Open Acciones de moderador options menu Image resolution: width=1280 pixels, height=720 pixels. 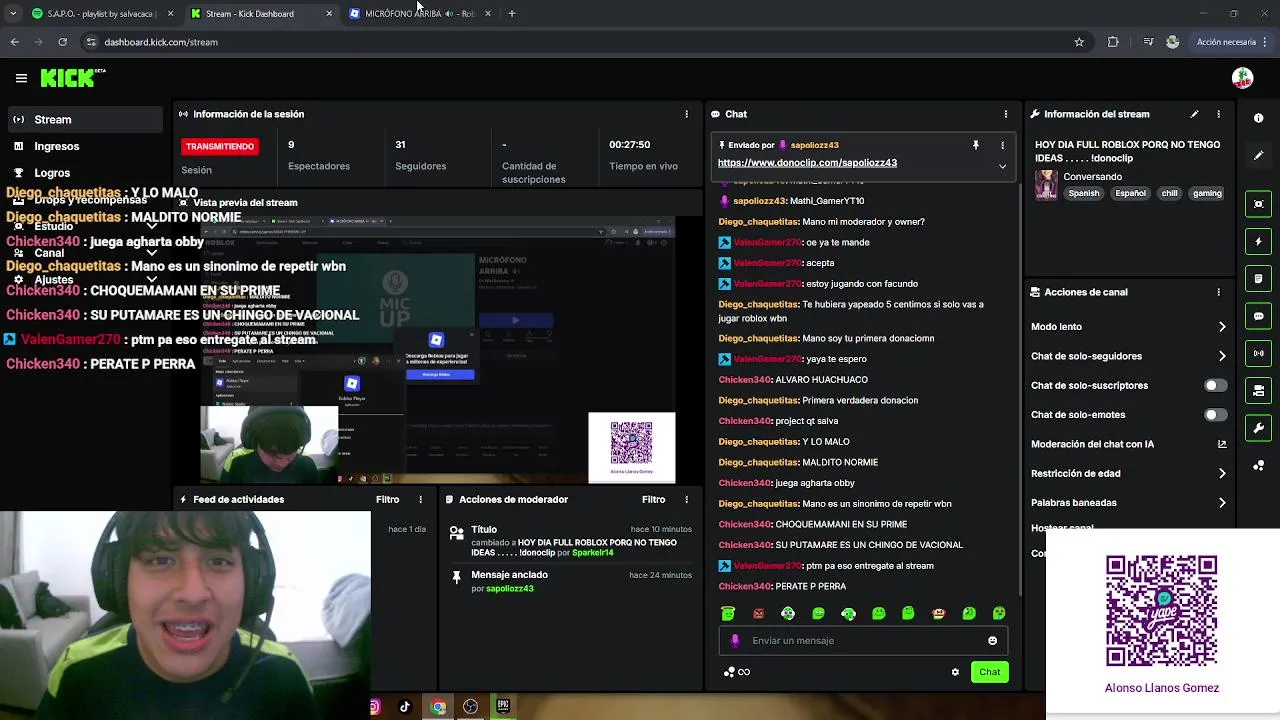tap(686, 499)
